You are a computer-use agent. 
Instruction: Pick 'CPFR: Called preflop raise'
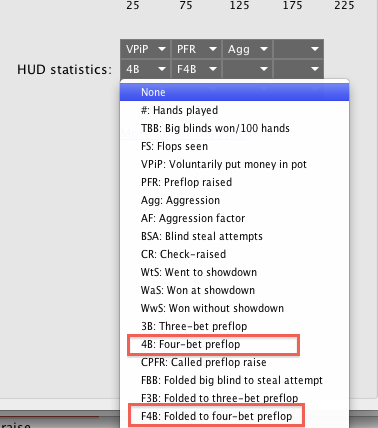coord(234,362)
